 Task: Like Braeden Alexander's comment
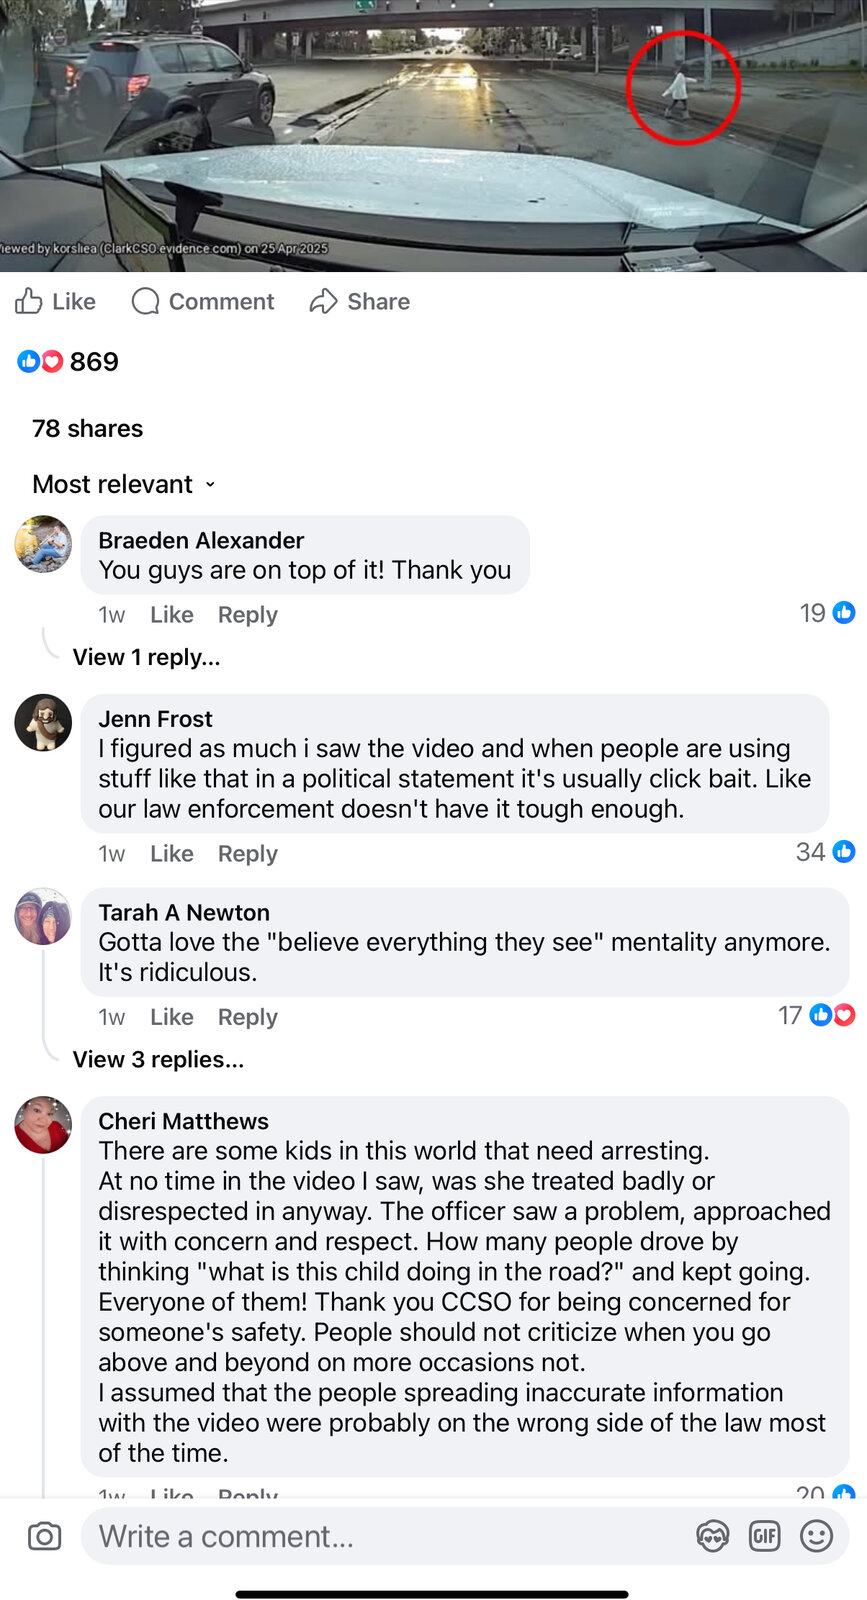171,615
